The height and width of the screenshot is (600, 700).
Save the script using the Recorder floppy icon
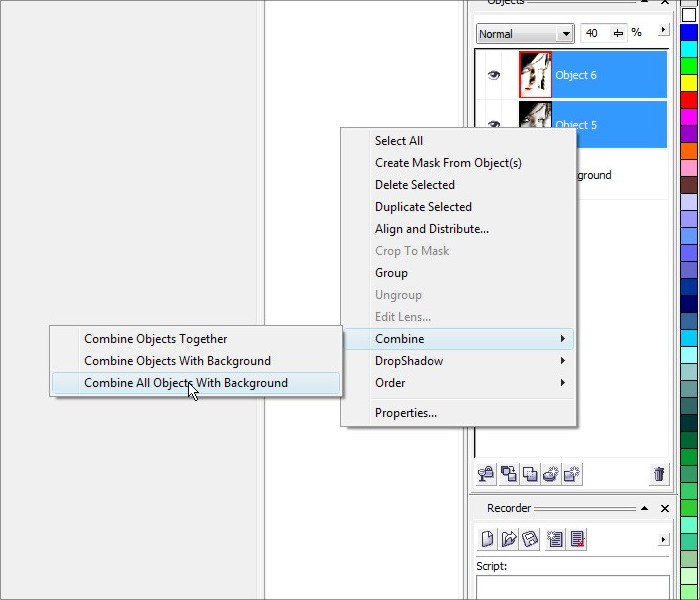[x=530, y=539]
